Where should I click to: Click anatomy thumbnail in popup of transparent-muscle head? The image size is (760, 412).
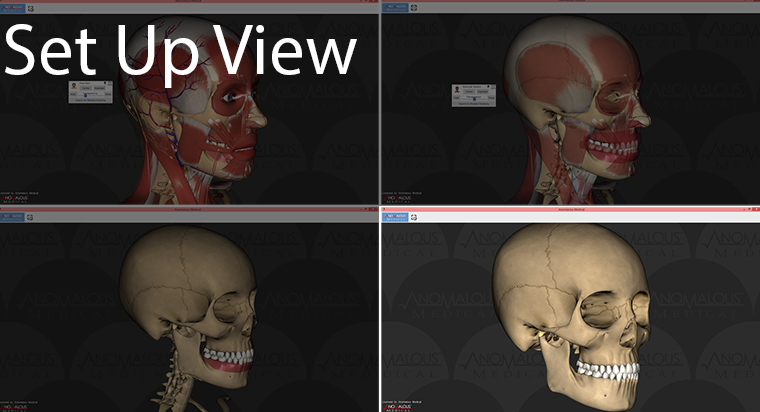tap(458, 88)
